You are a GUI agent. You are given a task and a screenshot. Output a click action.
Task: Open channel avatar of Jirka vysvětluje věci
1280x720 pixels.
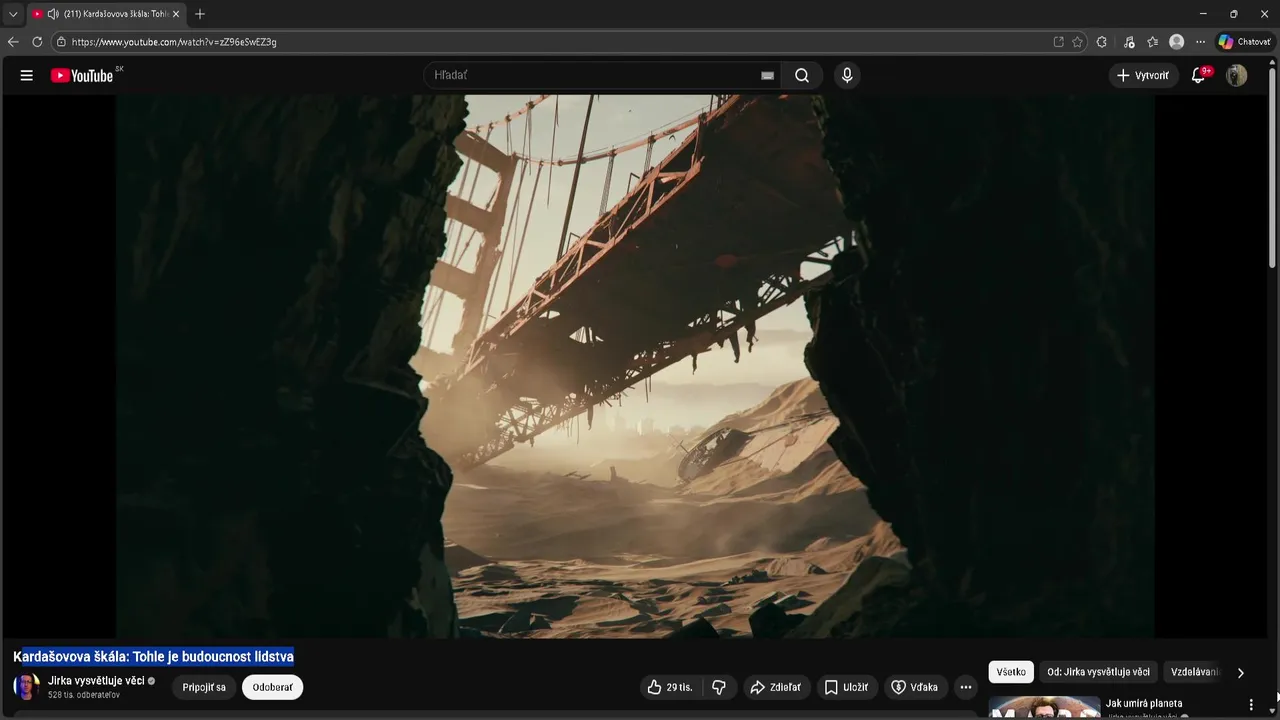point(27,687)
